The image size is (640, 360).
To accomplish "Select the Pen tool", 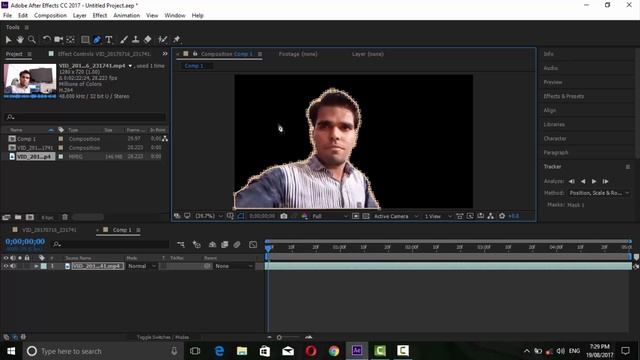I will coord(97,40).
